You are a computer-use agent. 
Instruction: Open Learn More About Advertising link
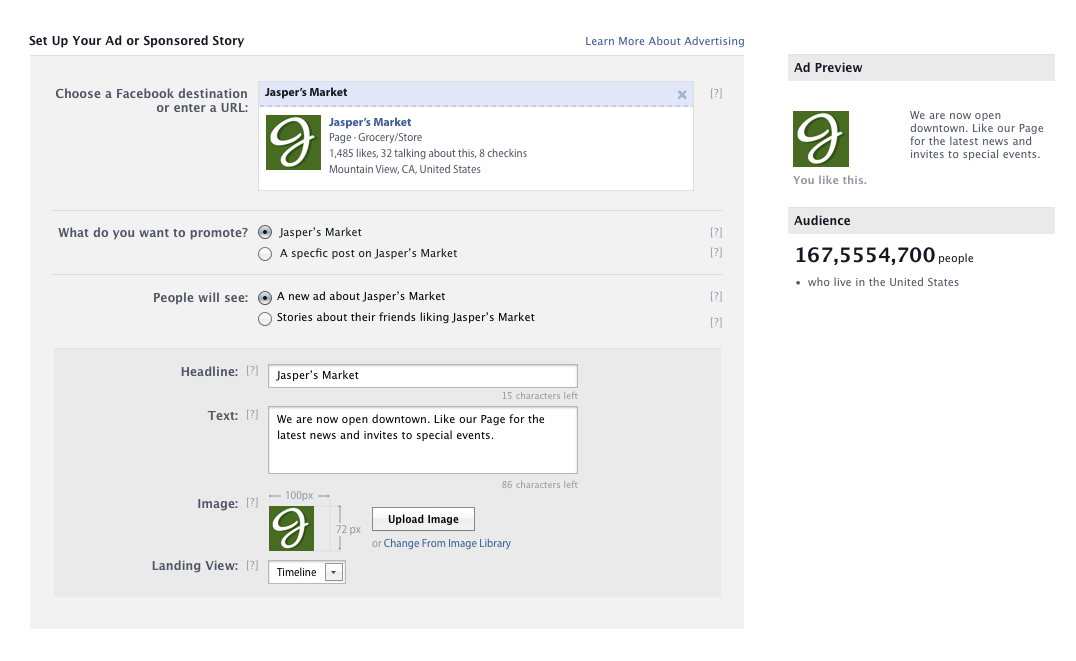pyautogui.click(x=664, y=41)
